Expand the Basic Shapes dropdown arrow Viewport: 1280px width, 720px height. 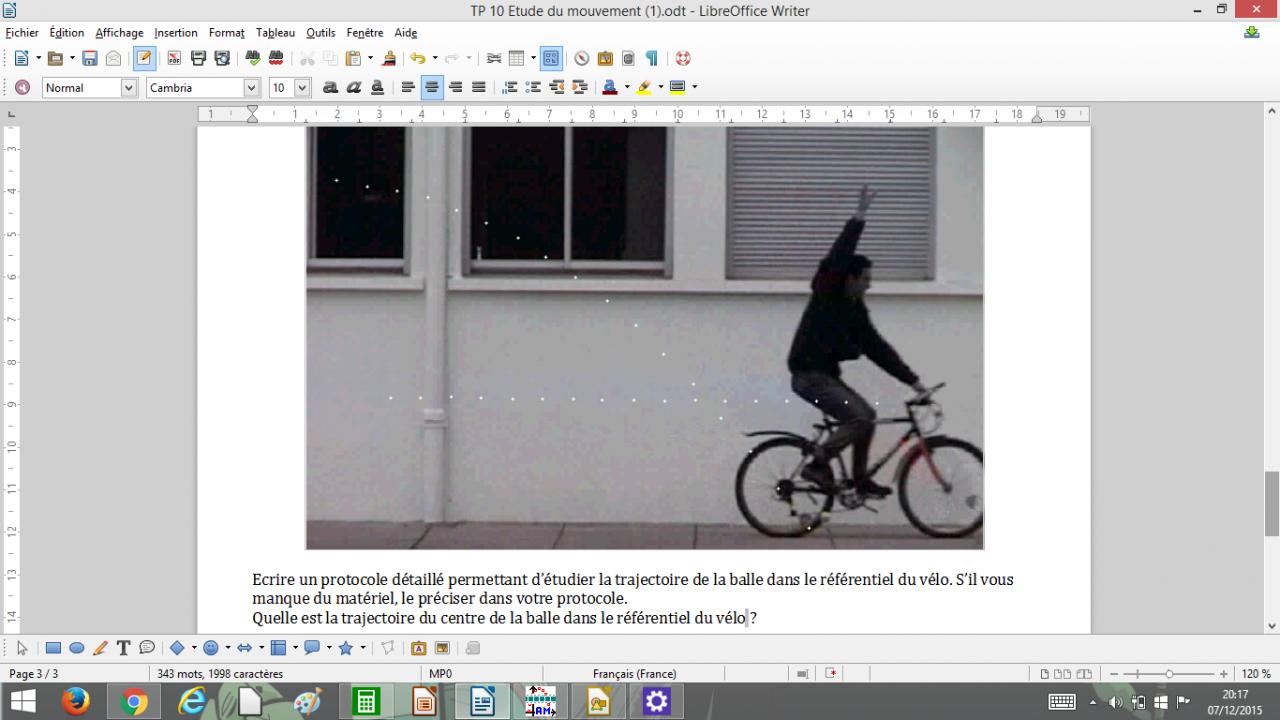(x=194, y=648)
